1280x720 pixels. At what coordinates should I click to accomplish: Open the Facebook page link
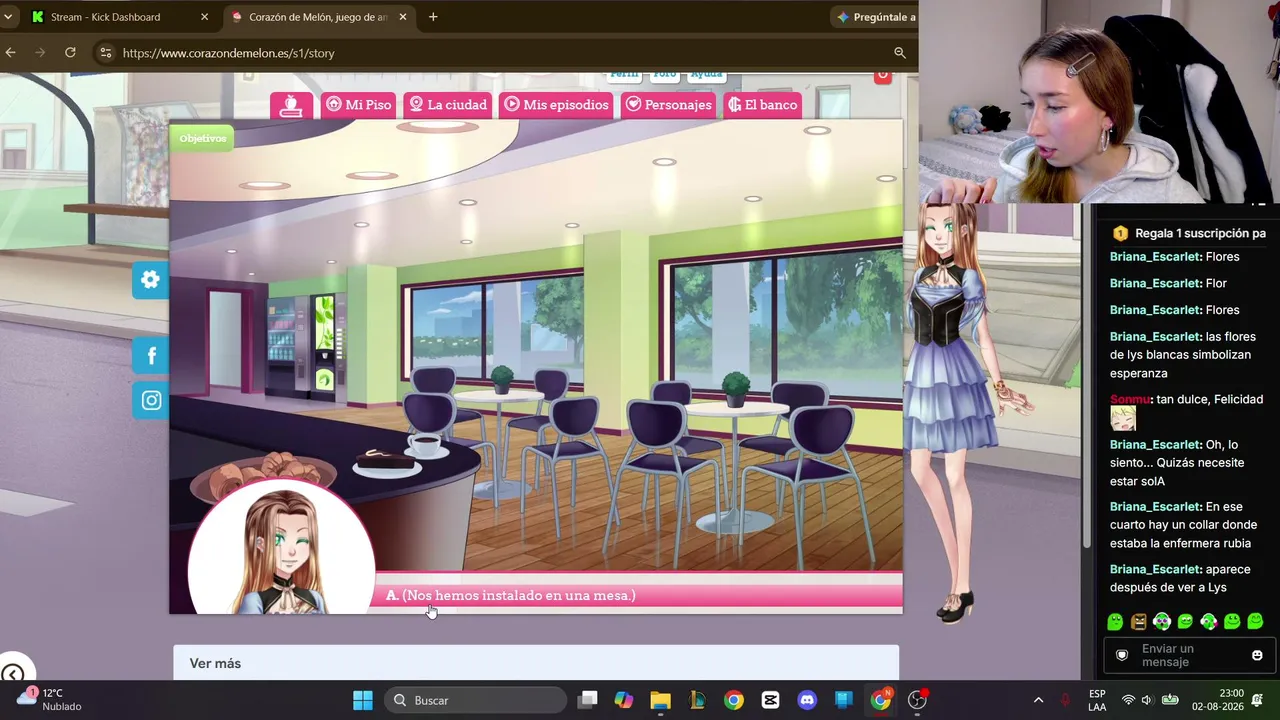[151, 356]
